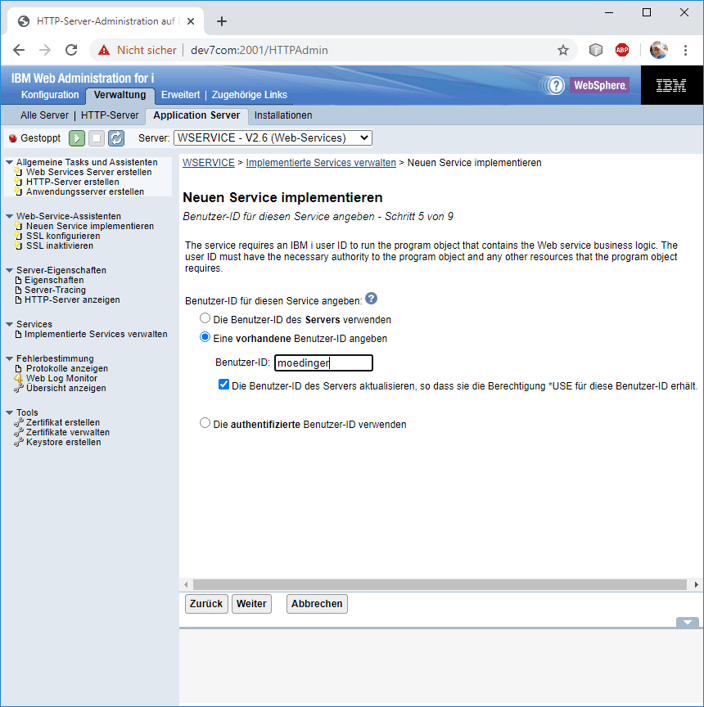Start the server with green play icon
This screenshot has height=707, width=704.
77,138
